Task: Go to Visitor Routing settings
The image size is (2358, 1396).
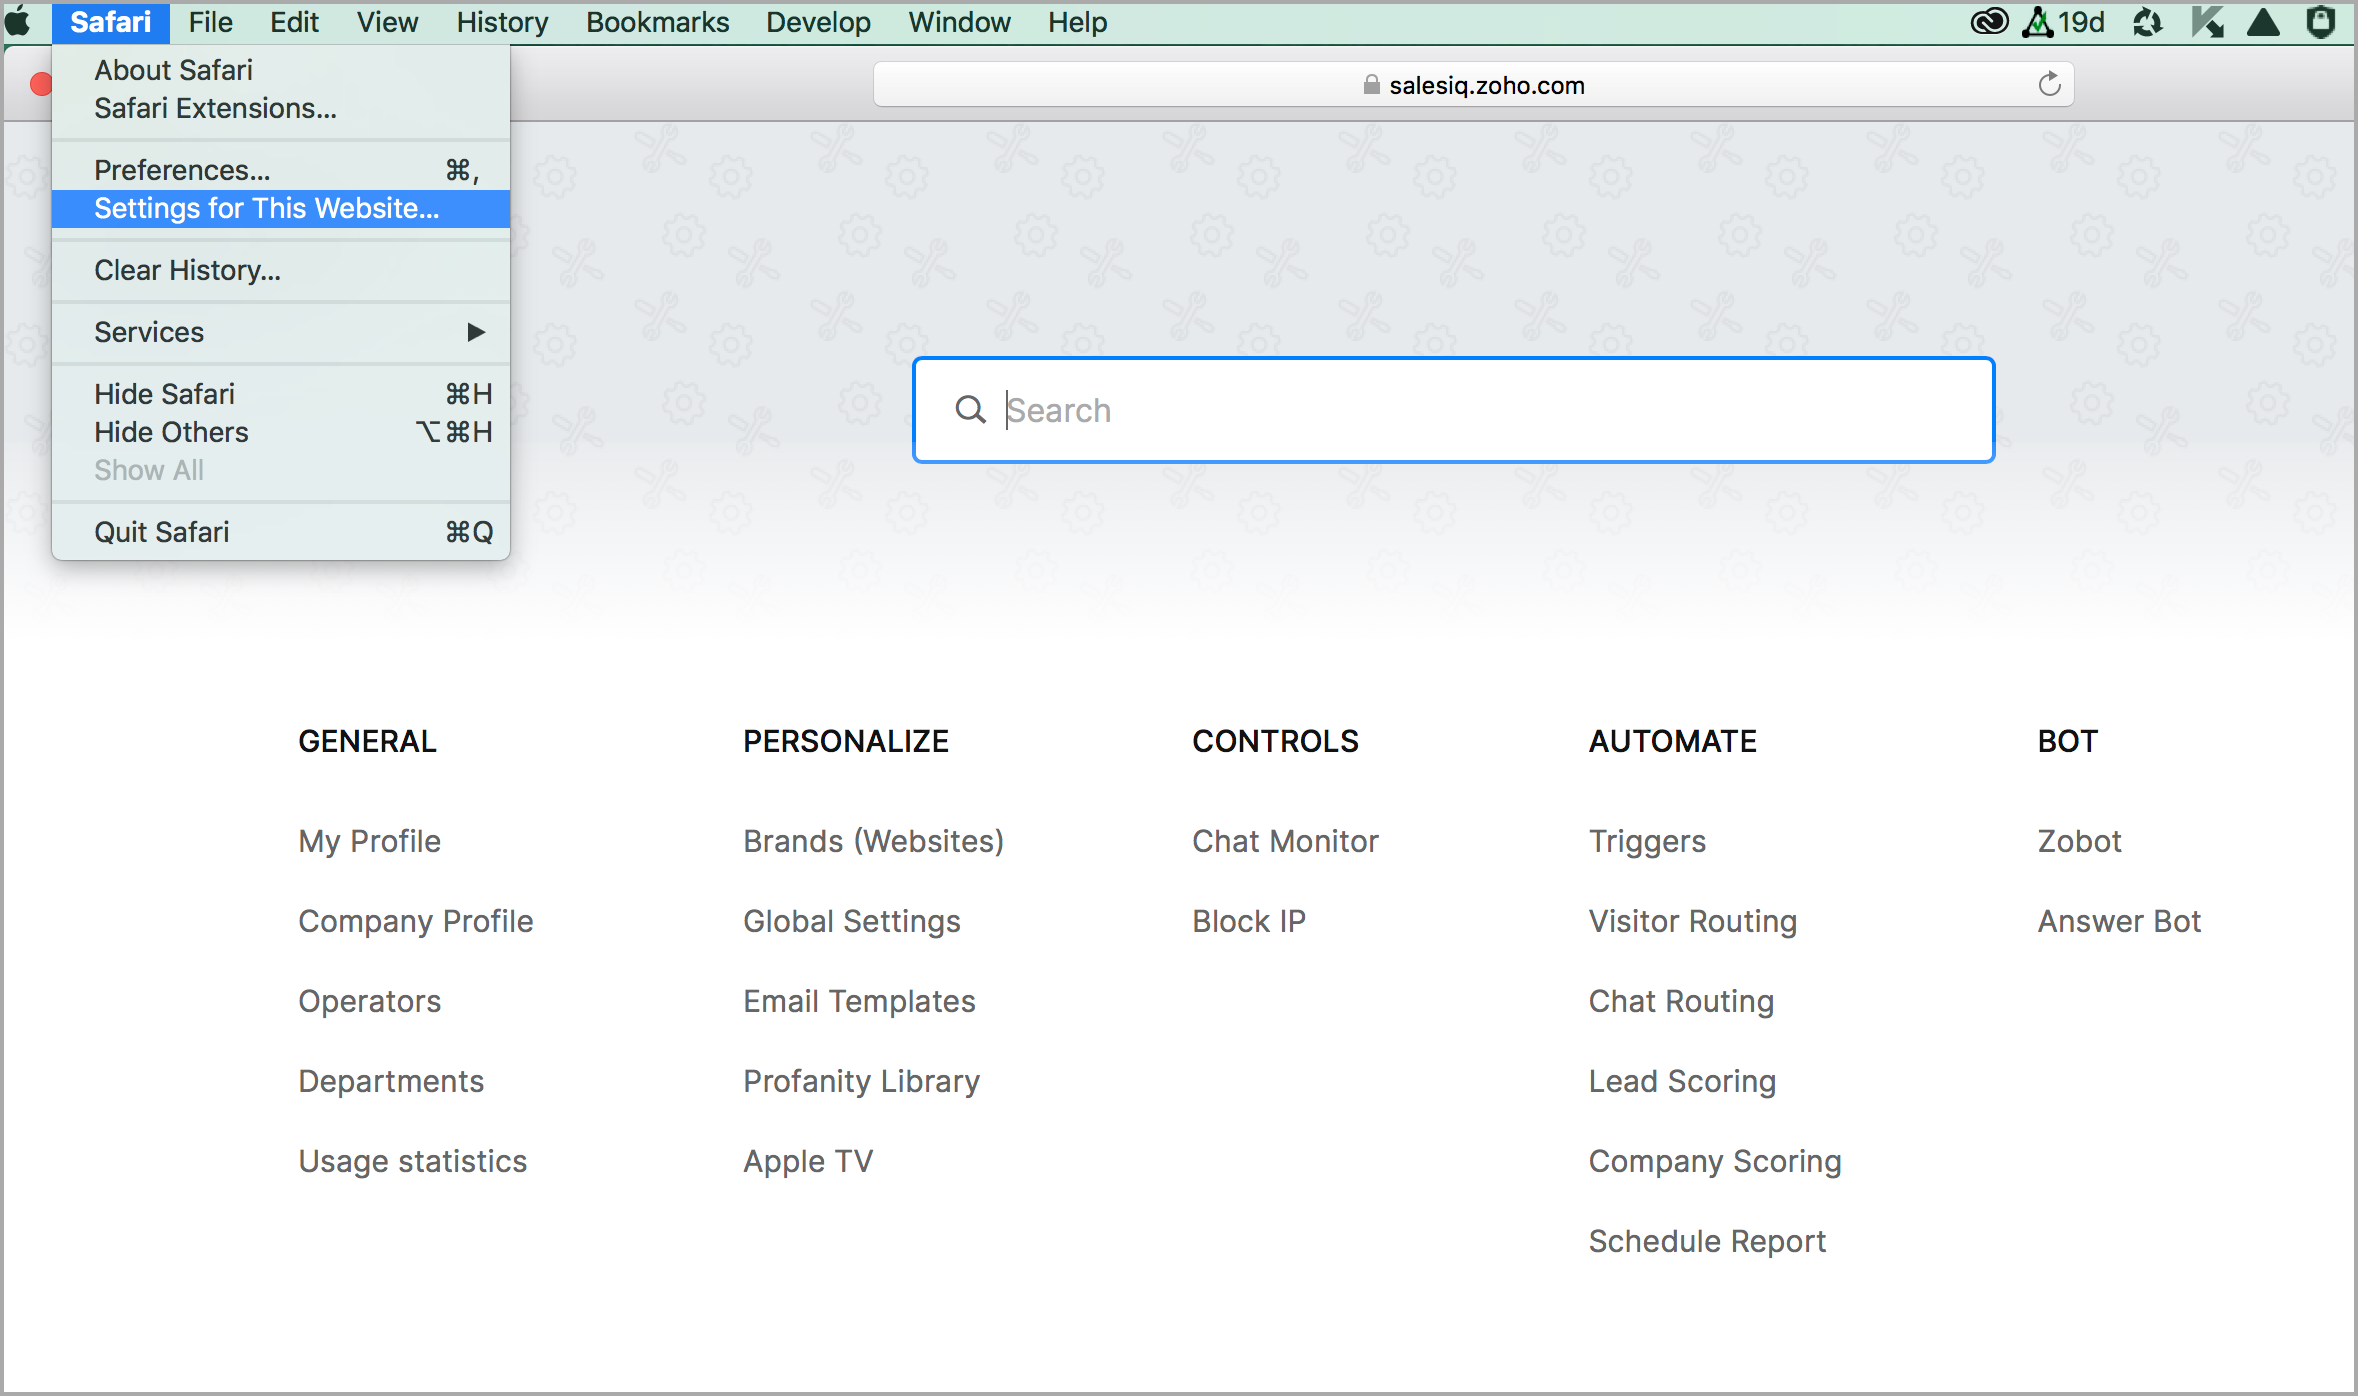Action: (1692, 921)
